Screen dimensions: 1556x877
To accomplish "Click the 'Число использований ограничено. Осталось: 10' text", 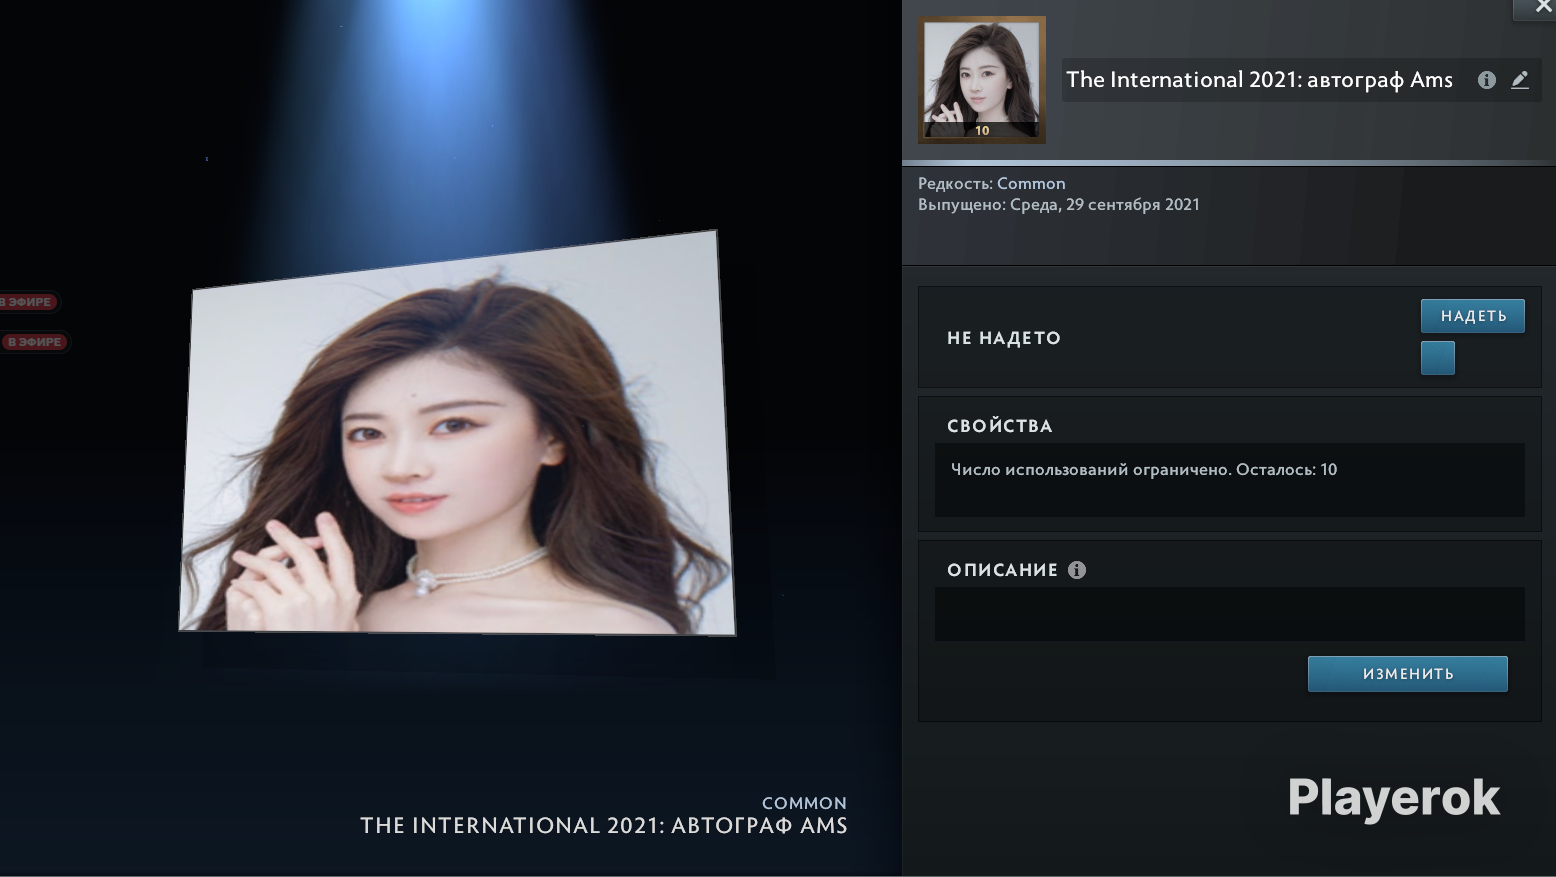I will (1144, 470).
